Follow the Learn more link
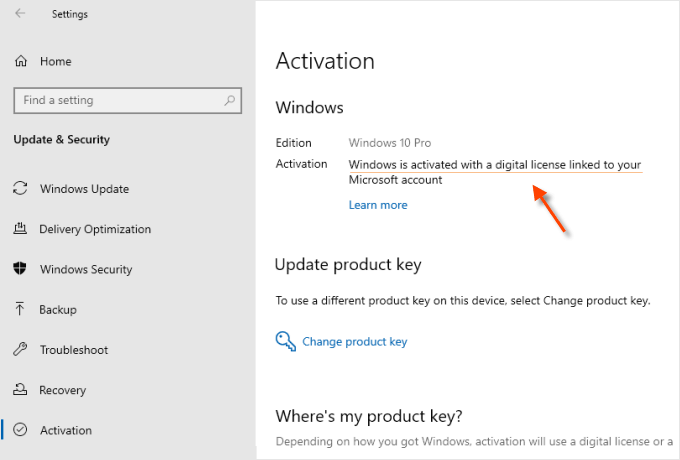680x460 pixels. [x=378, y=205]
